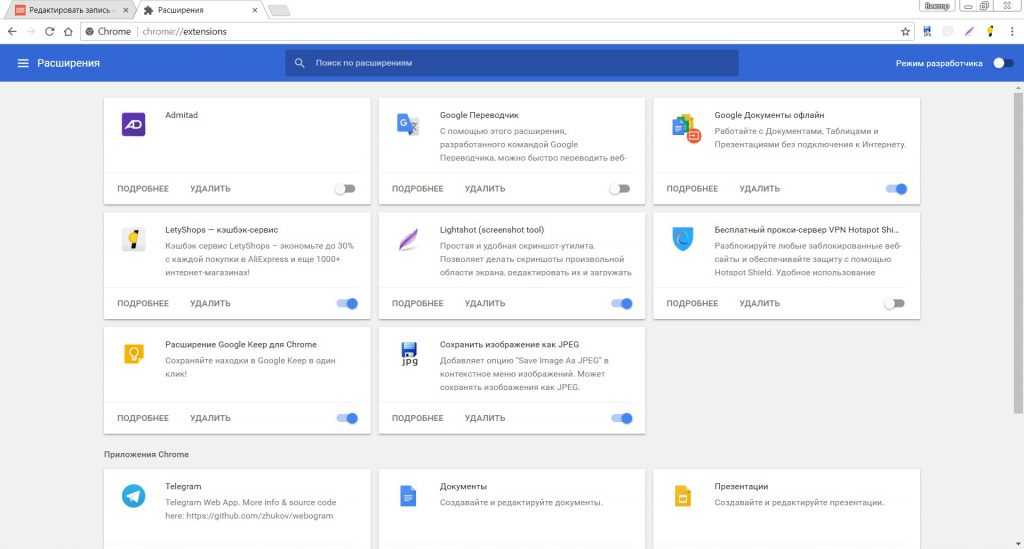Screen dimensions: 1024x549
Task: Click the Lightshot feather toolbar icon
Action: [968, 31]
